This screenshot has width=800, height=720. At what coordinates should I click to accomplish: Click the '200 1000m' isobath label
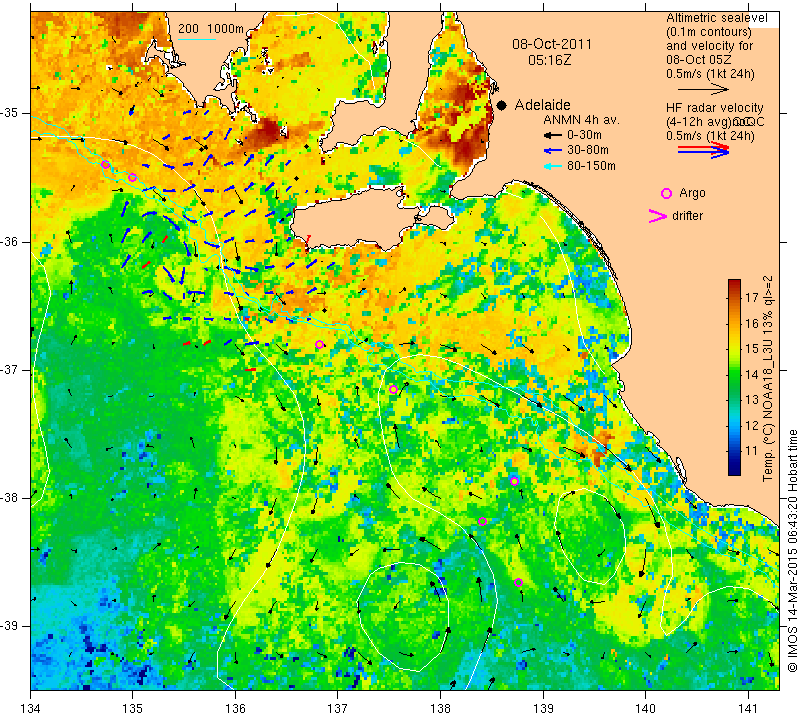coord(211,29)
